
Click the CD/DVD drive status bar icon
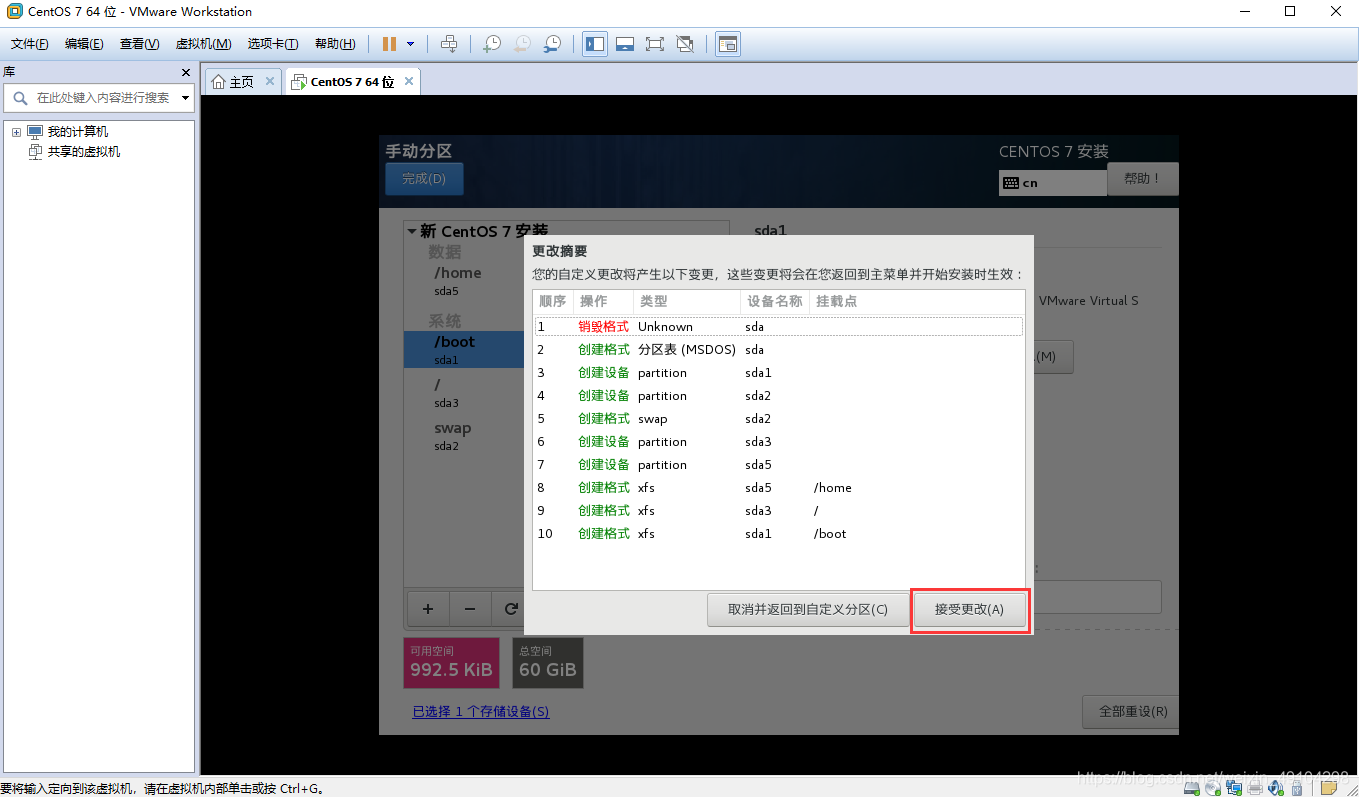(1214, 788)
